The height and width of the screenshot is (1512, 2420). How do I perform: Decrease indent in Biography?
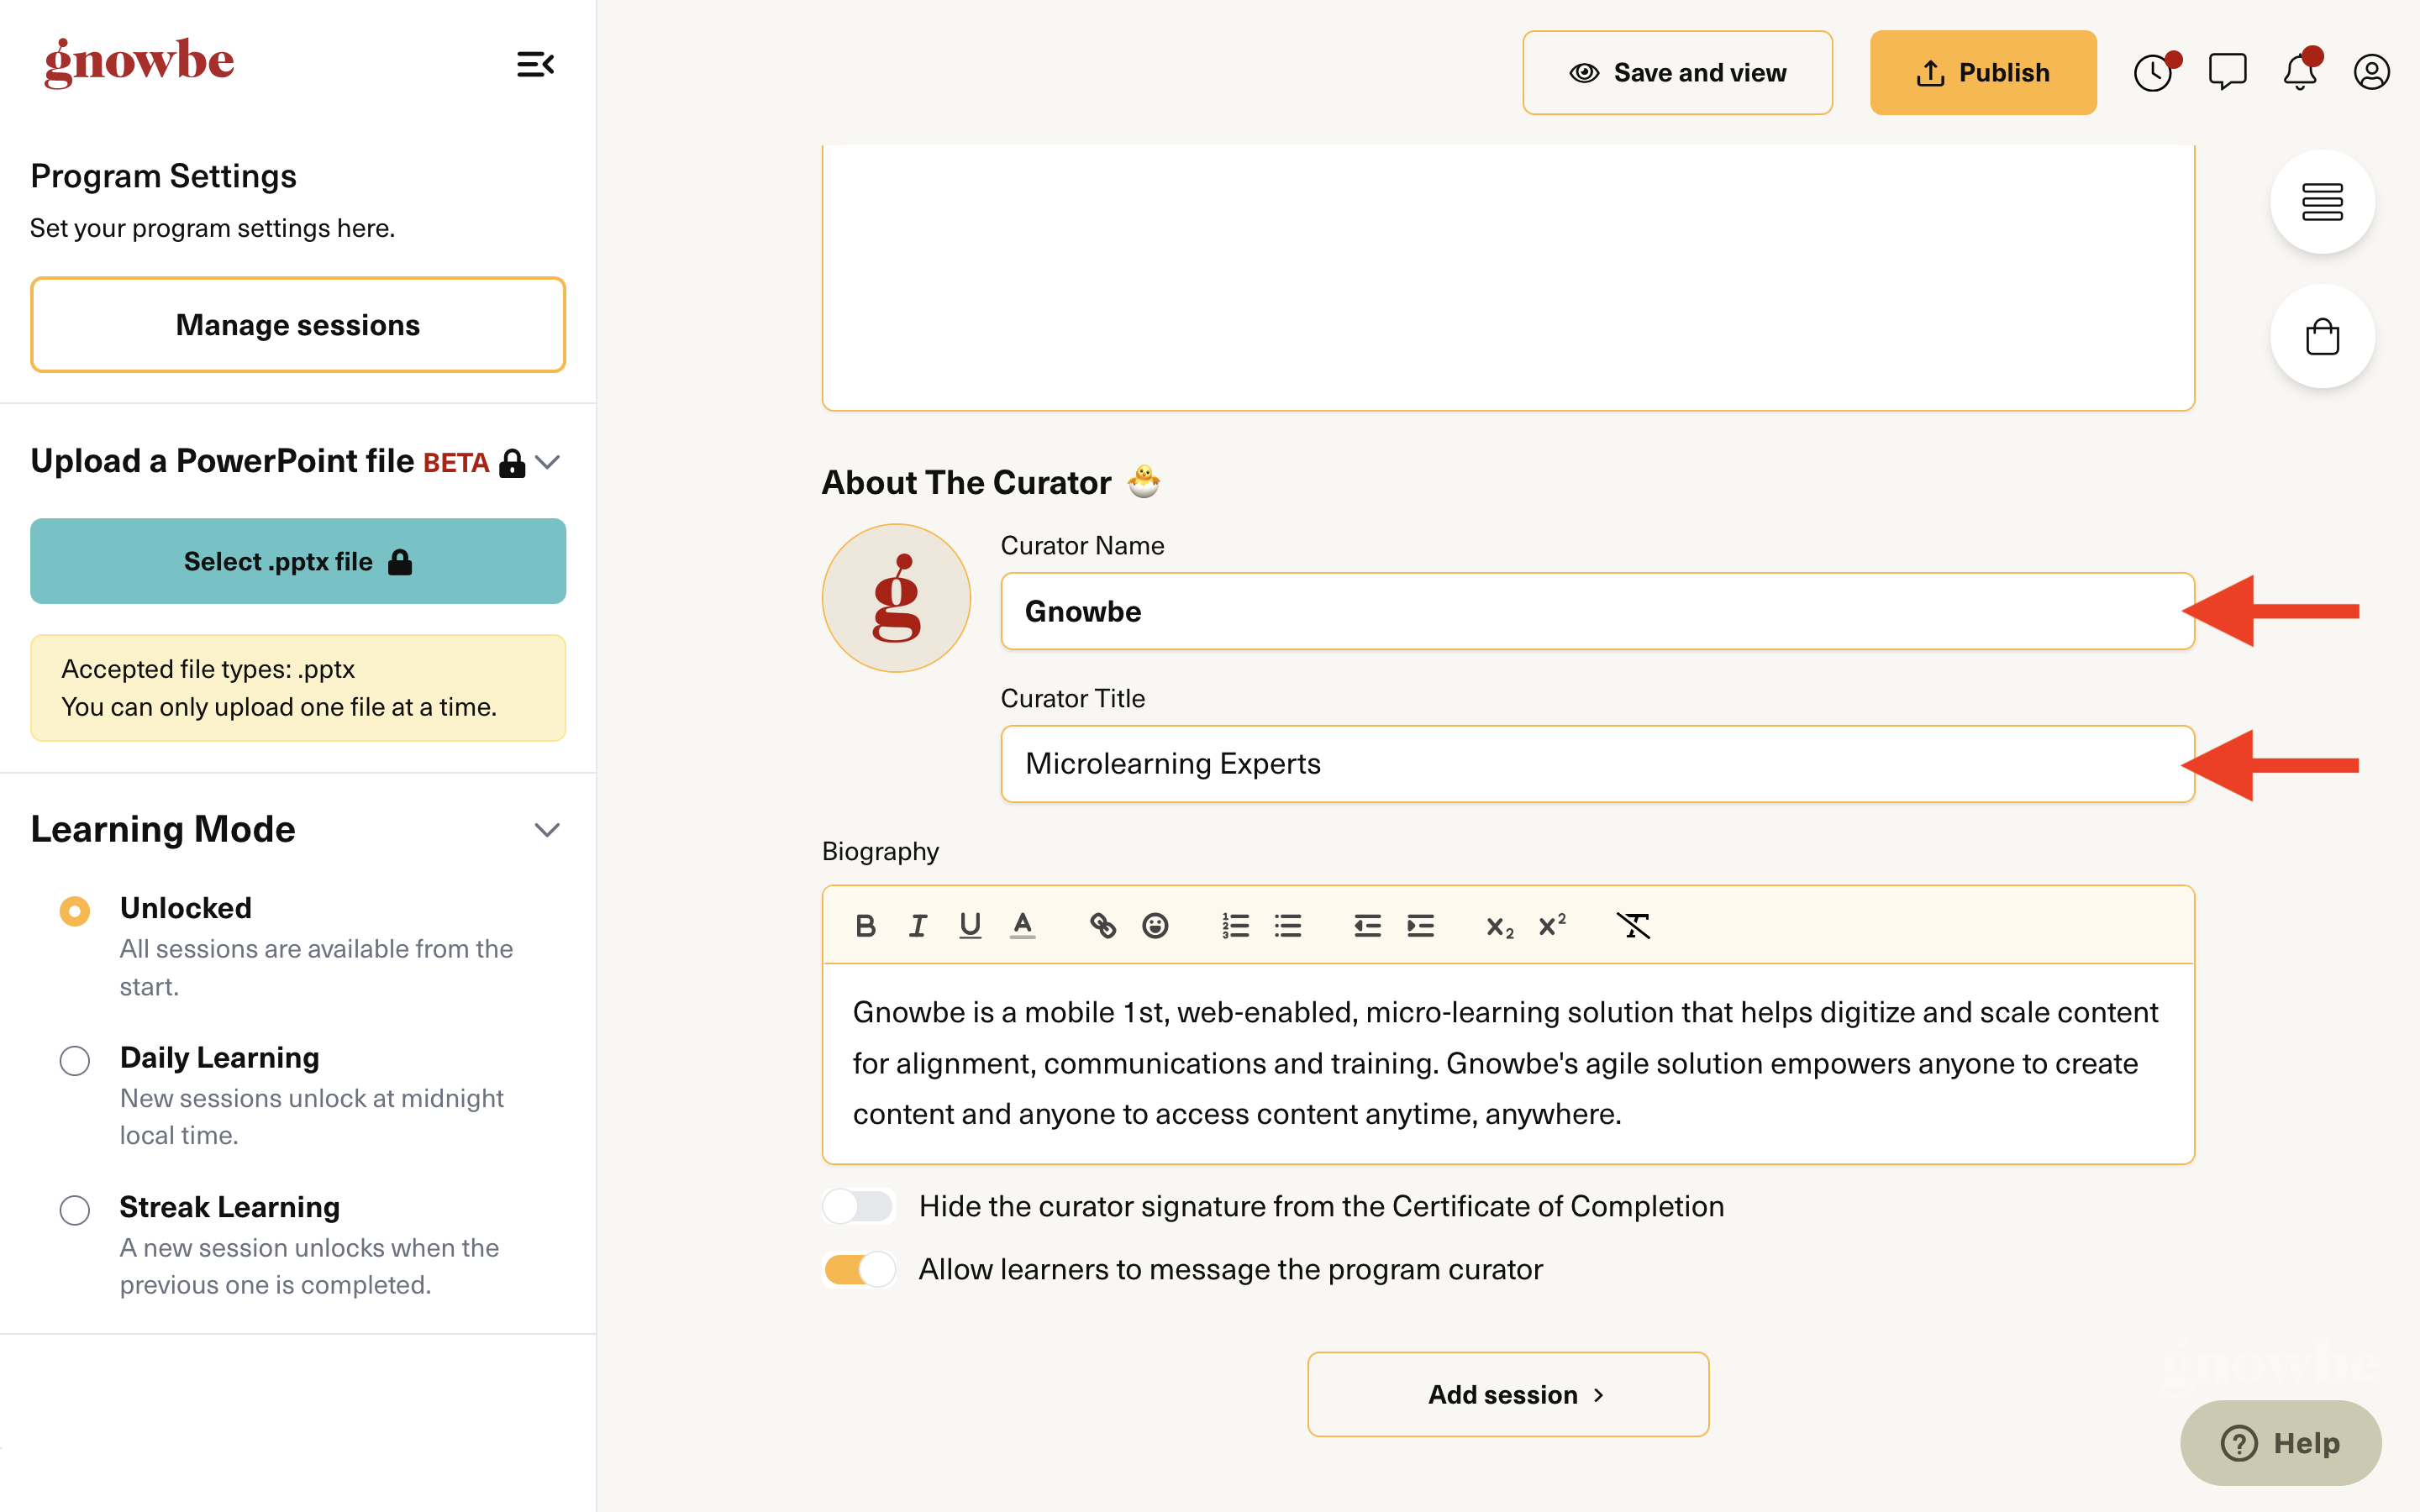click(1367, 926)
